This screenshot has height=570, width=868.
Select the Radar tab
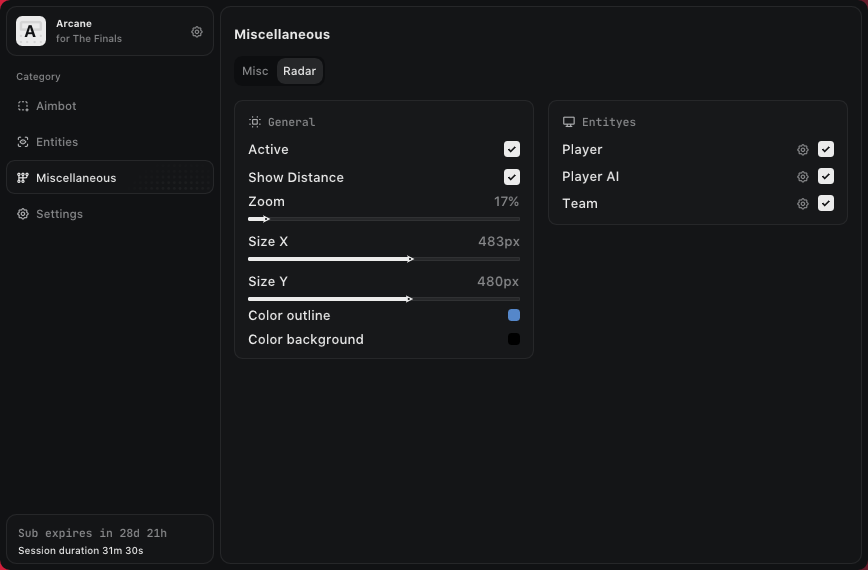(299, 71)
